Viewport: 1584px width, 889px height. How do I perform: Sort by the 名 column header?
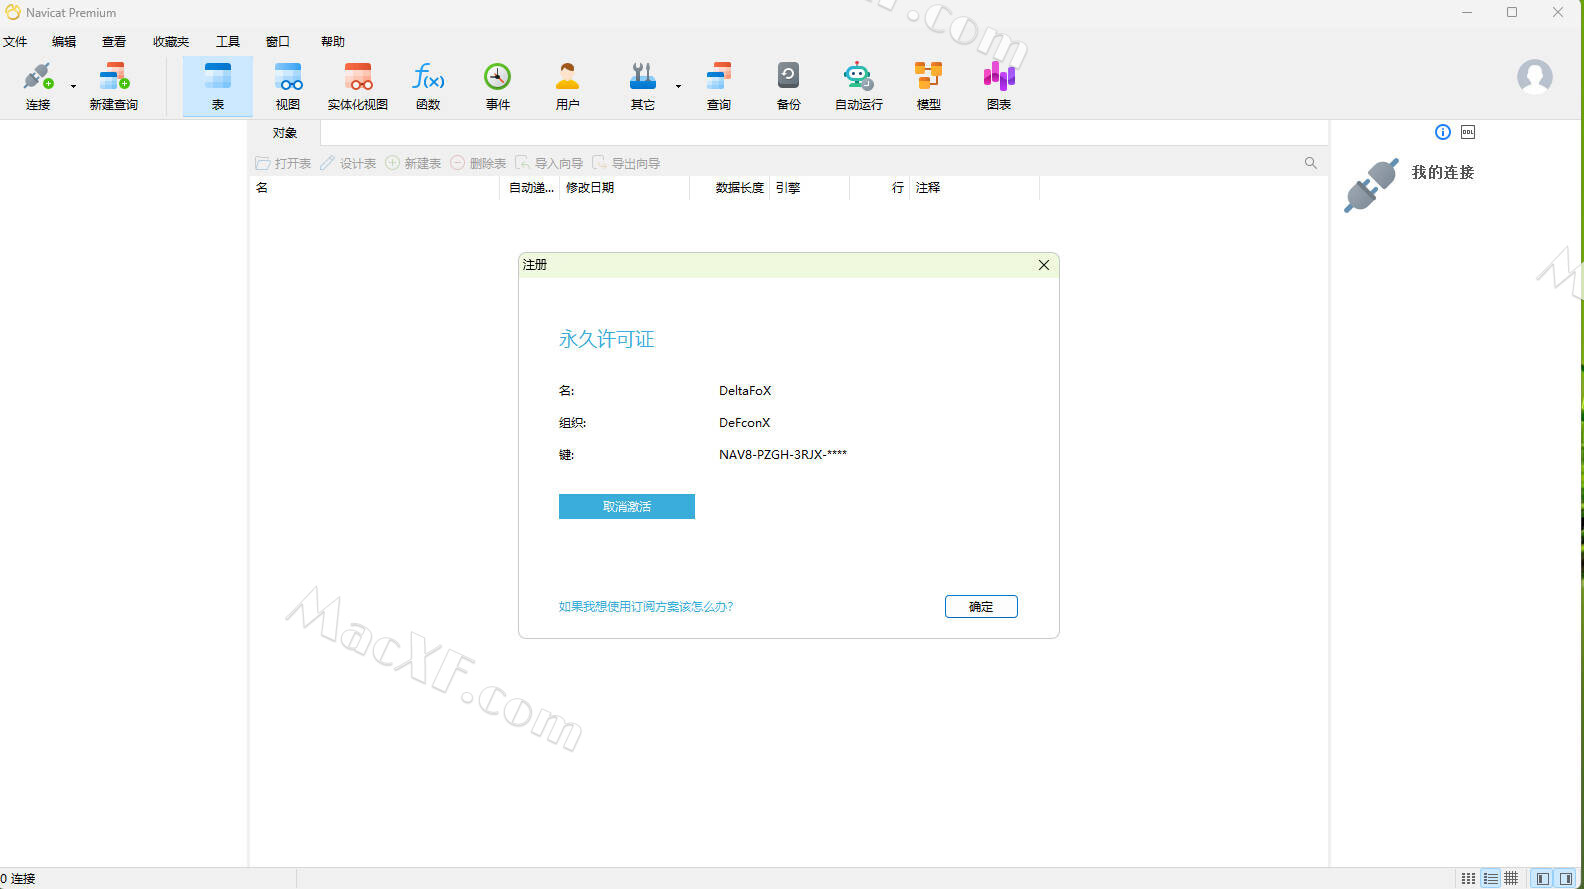tap(374, 188)
